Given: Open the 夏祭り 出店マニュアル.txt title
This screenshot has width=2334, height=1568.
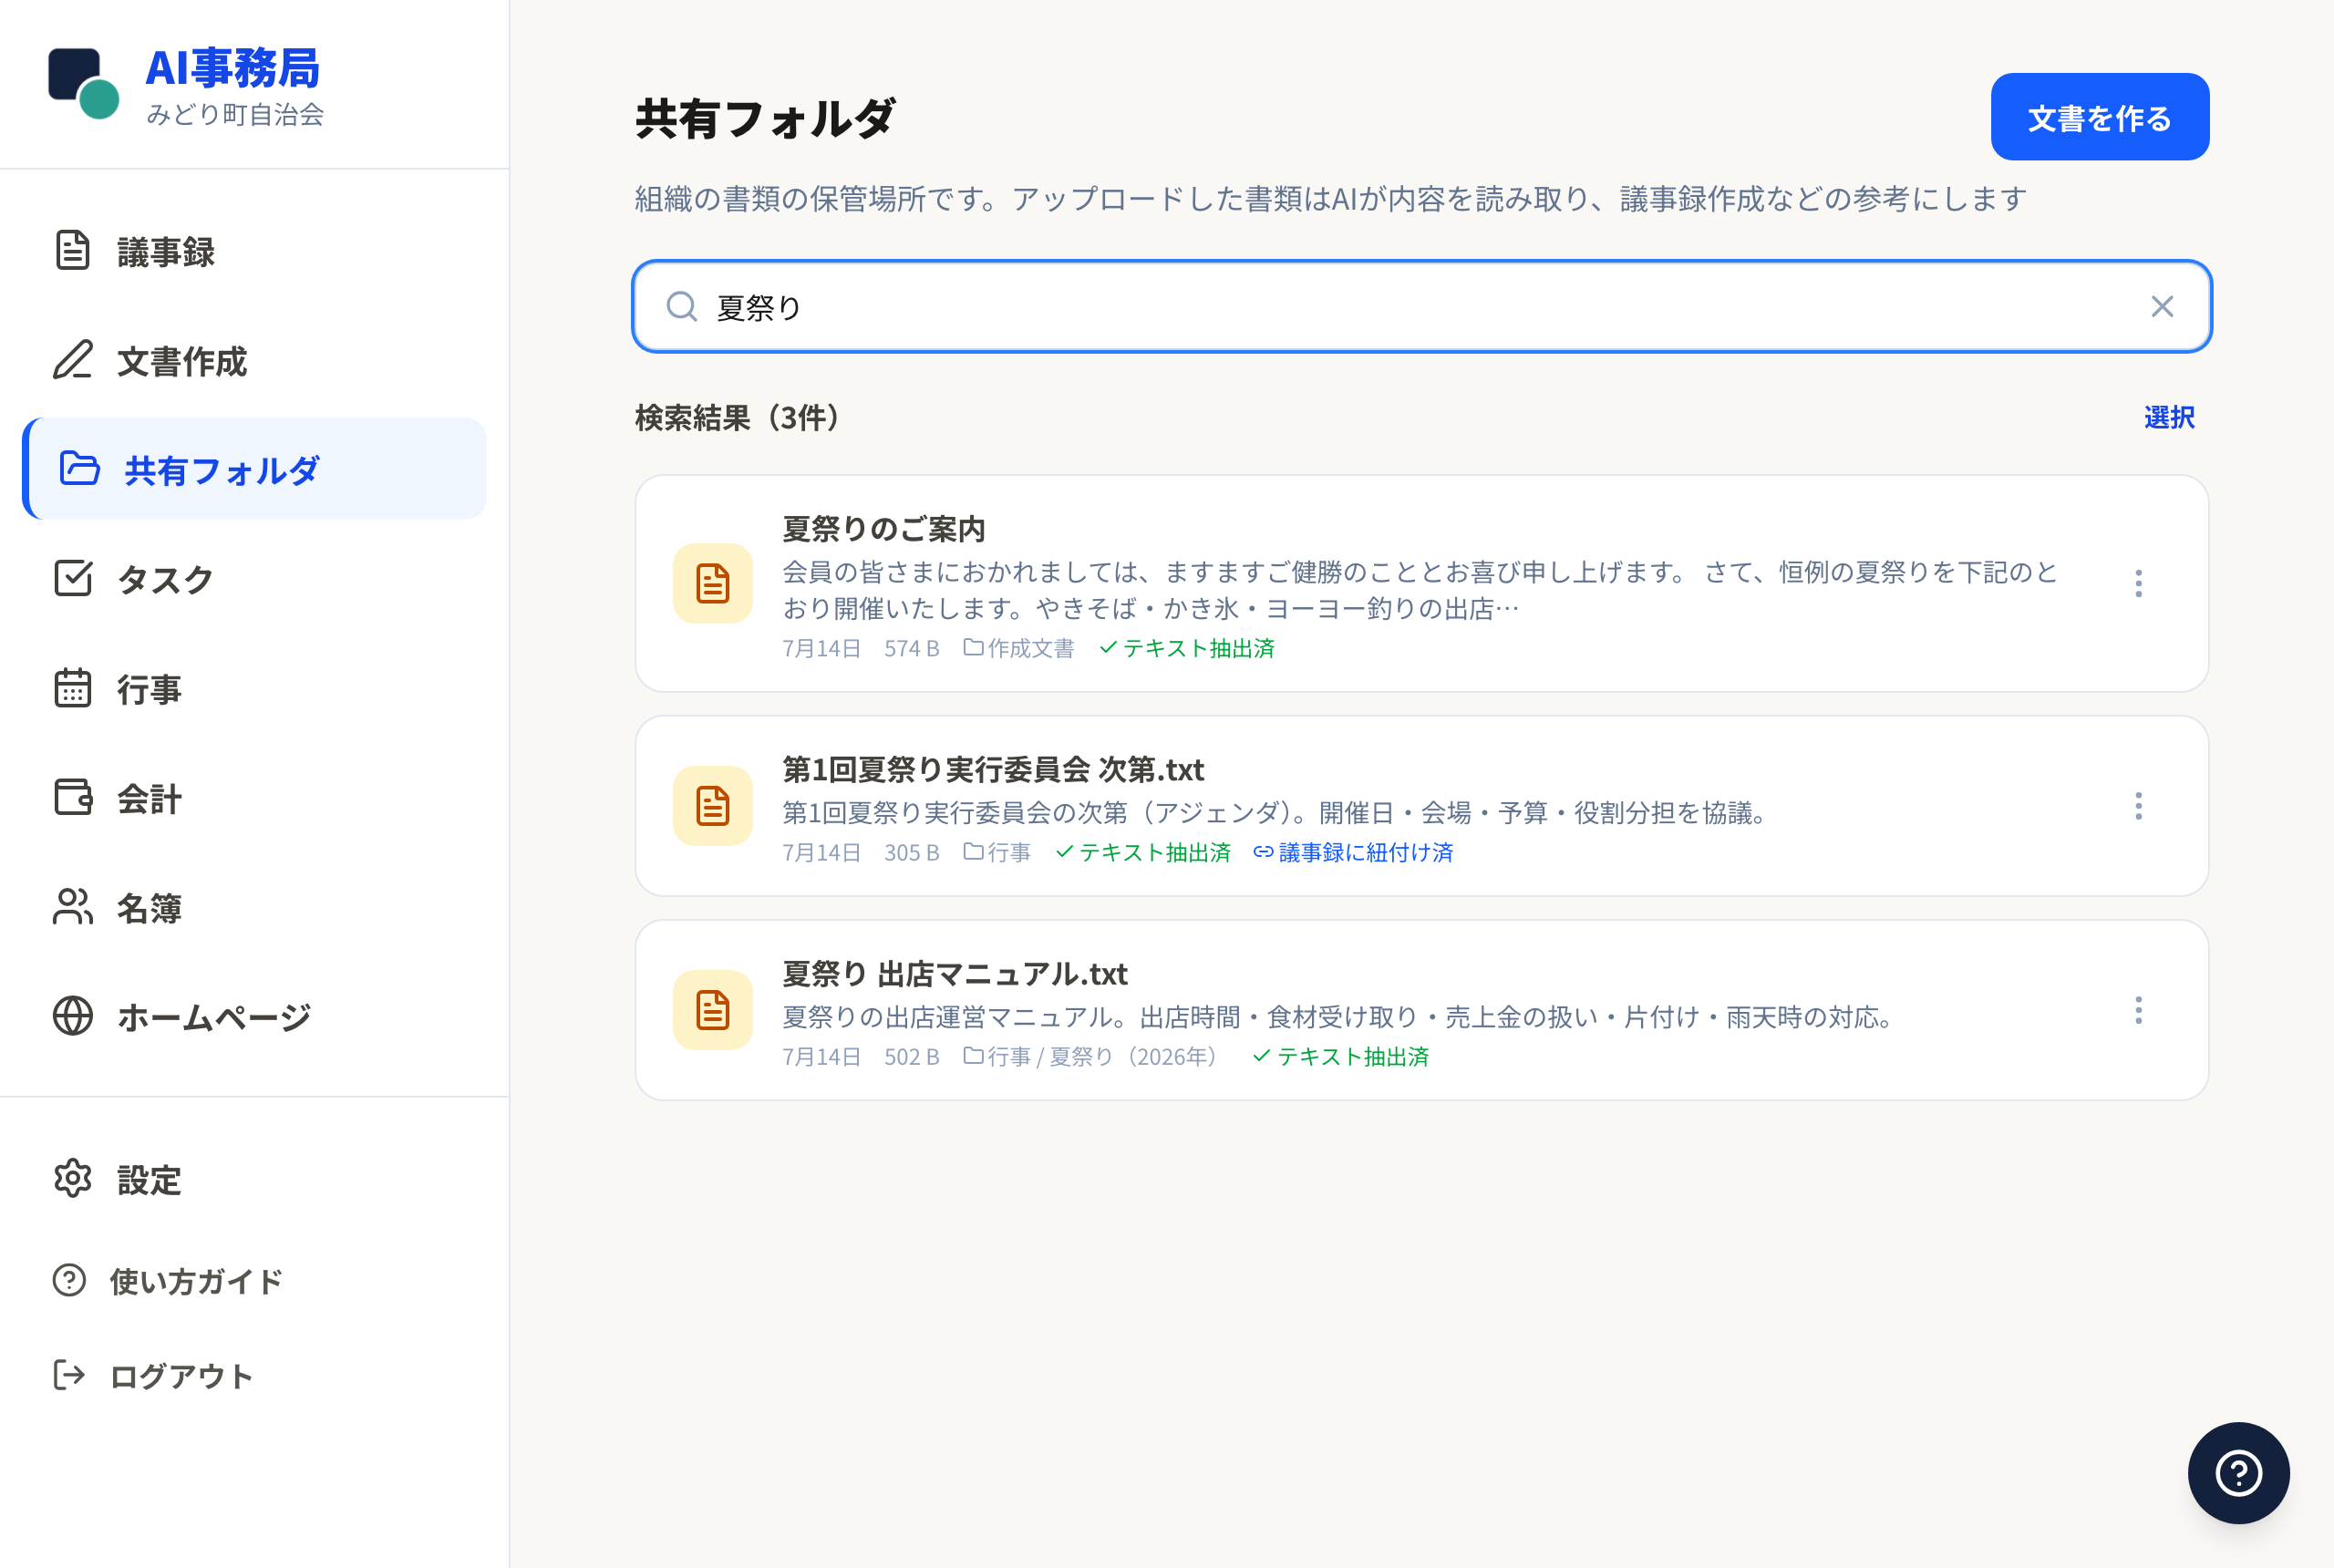Looking at the screenshot, I should click(x=954, y=973).
